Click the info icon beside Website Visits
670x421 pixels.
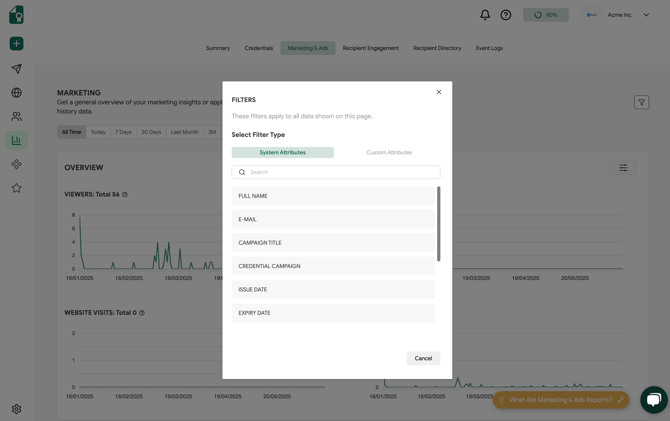coord(142,313)
